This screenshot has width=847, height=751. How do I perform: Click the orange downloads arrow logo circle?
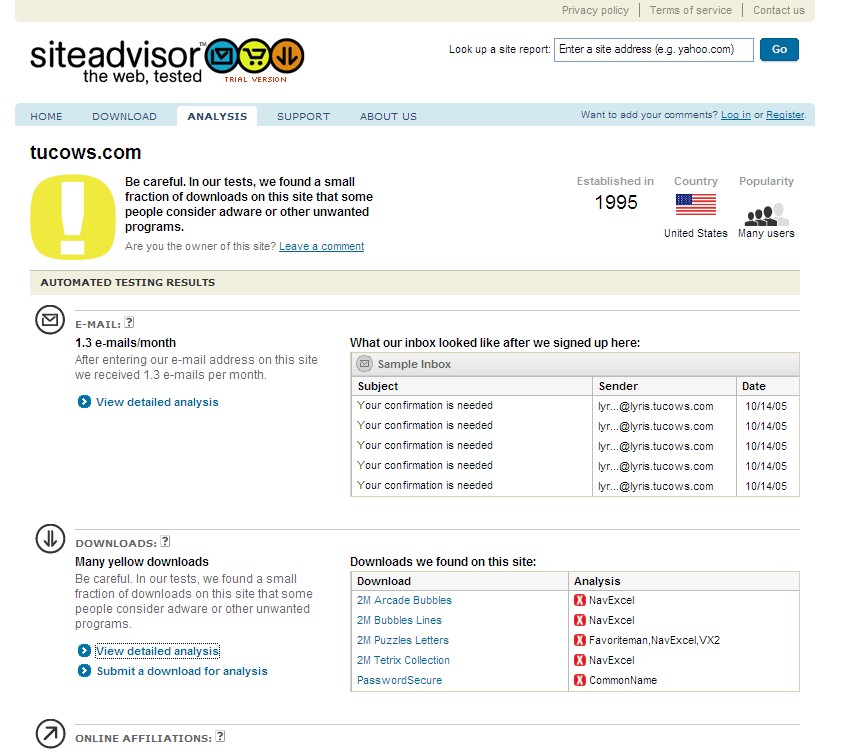287,56
